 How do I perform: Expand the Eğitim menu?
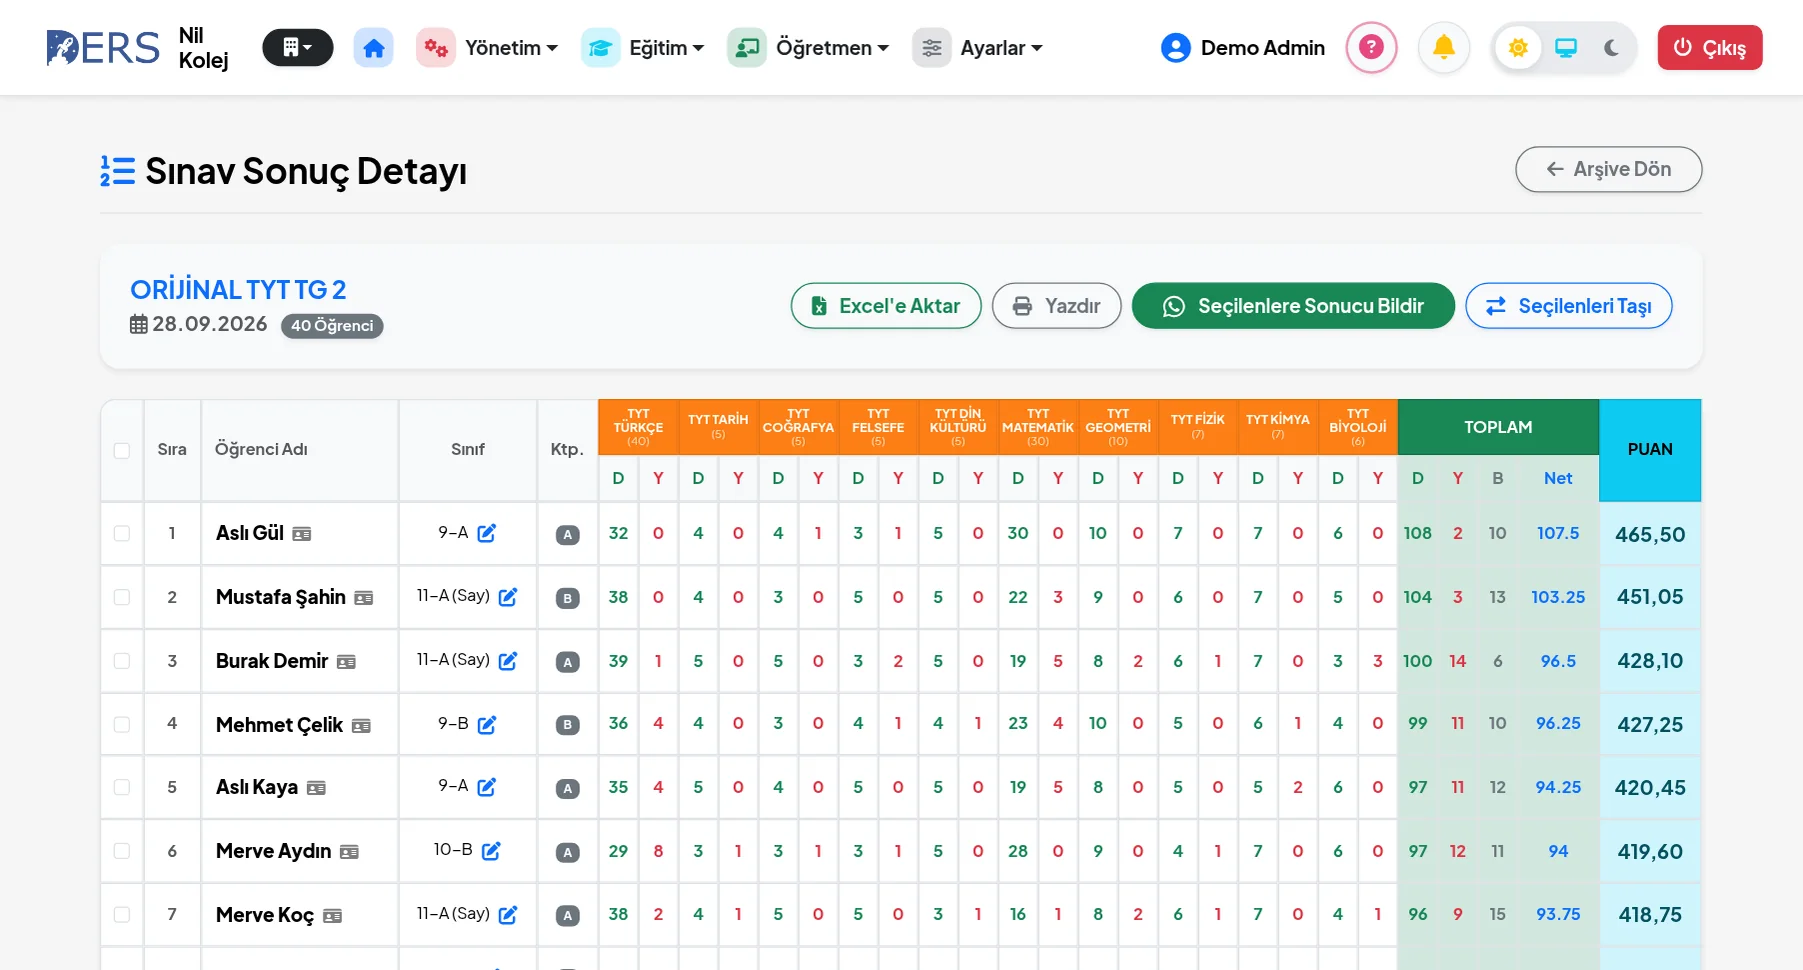pyautogui.click(x=643, y=48)
